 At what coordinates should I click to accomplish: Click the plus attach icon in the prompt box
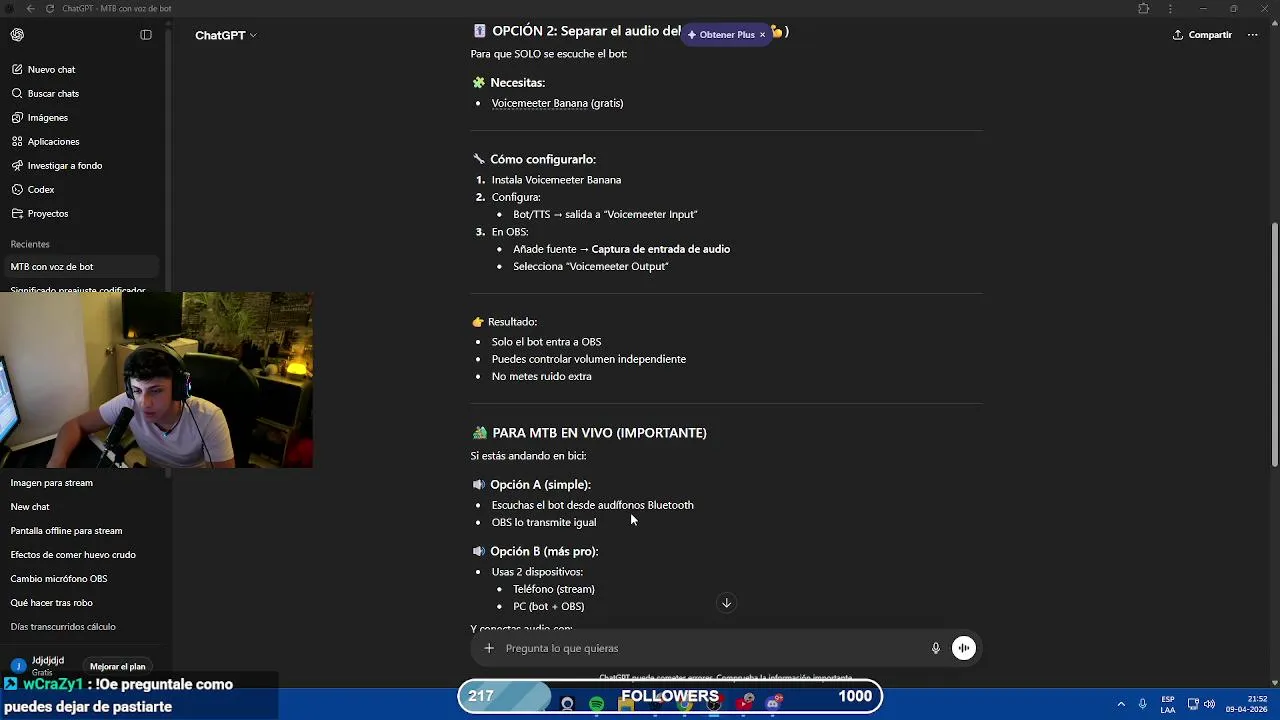click(x=489, y=648)
